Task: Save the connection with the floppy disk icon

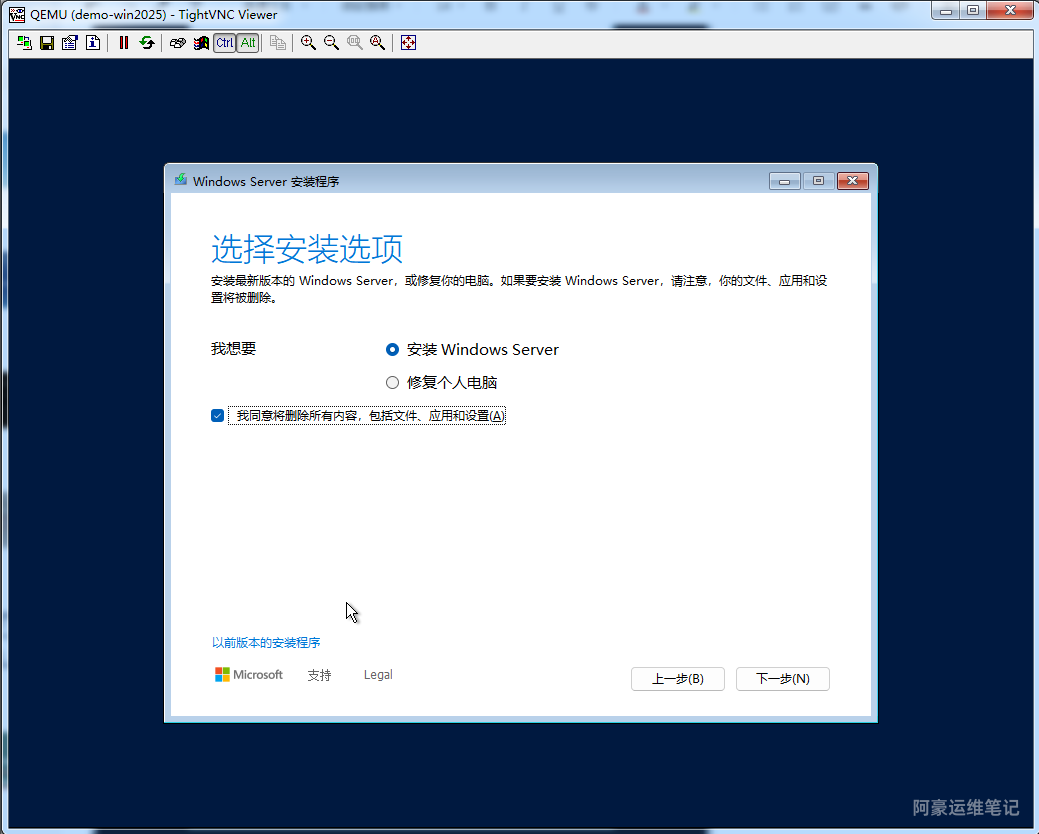Action: coord(47,43)
